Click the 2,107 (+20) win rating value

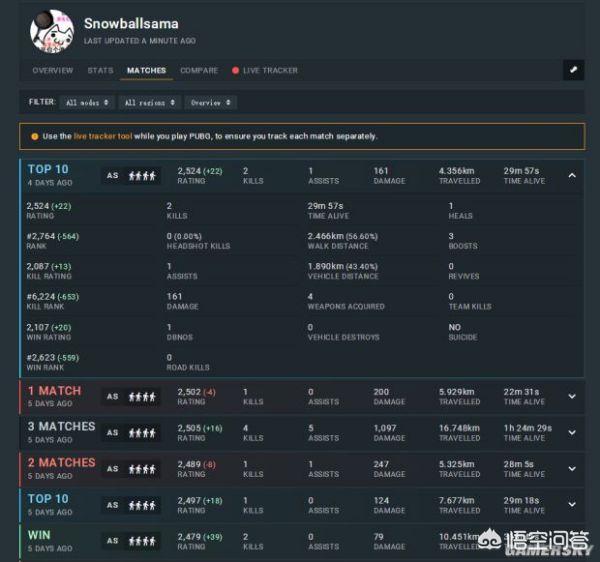(x=49, y=327)
